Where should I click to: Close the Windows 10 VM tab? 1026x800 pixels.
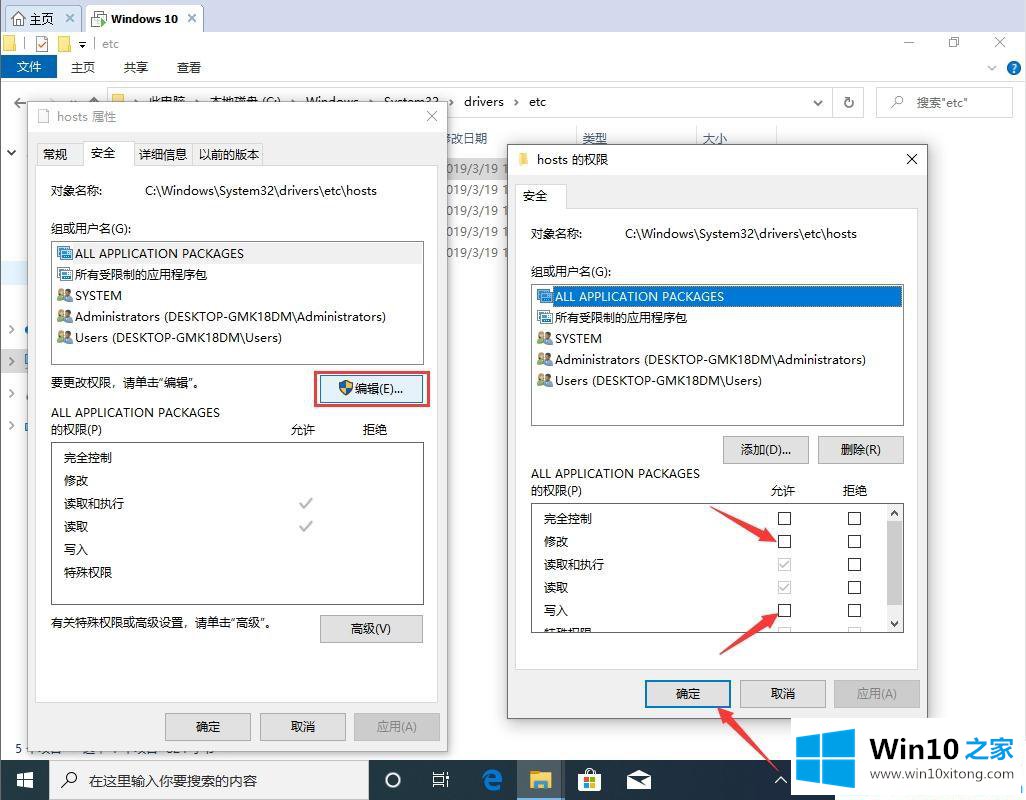192,18
